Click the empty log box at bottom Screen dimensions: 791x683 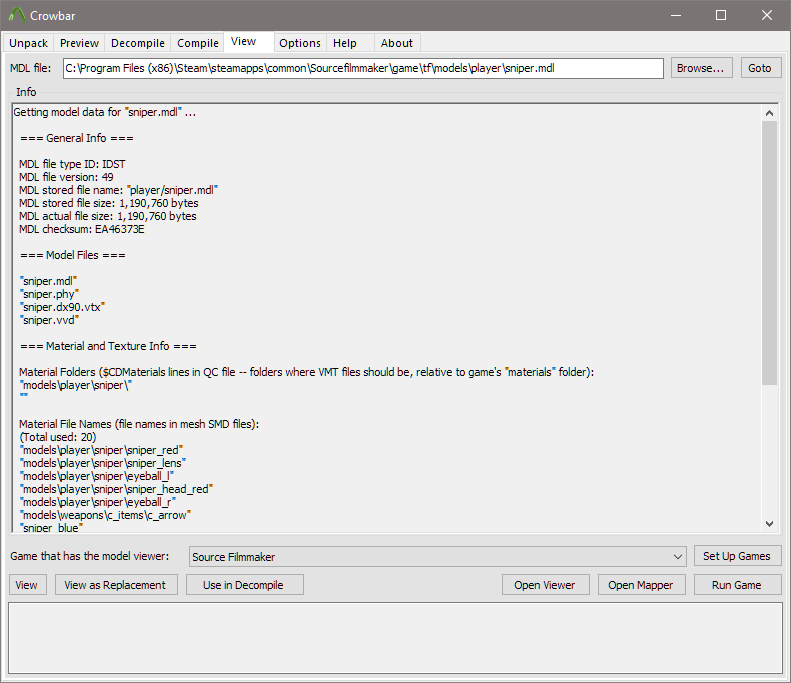pos(395,638)
